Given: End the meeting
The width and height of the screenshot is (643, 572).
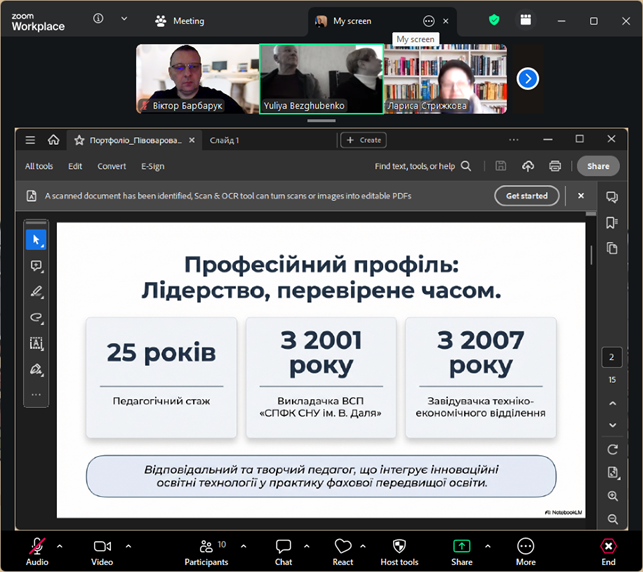Looking at the screenshot, I should 608,551.
